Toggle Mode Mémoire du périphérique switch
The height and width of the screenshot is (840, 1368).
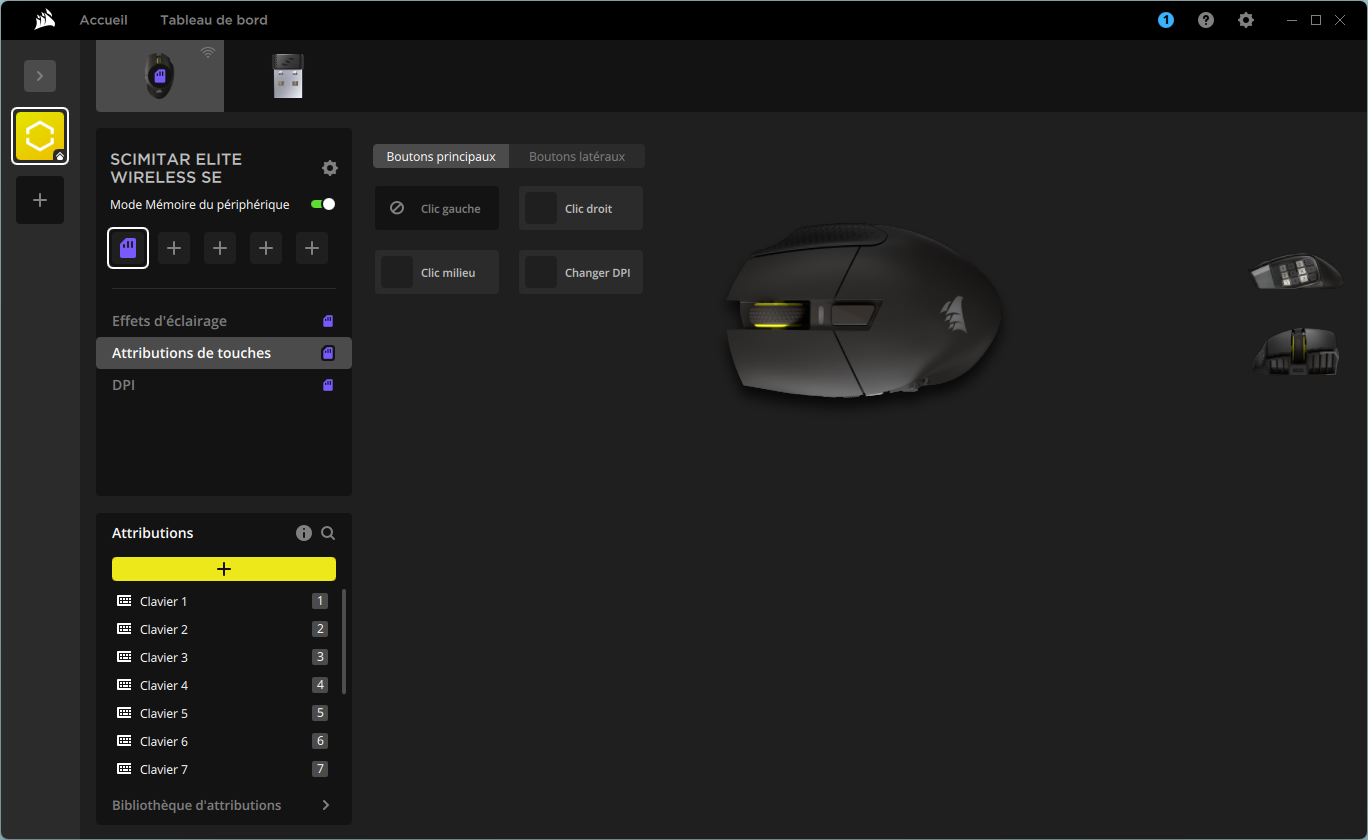(x=323, y=204)
